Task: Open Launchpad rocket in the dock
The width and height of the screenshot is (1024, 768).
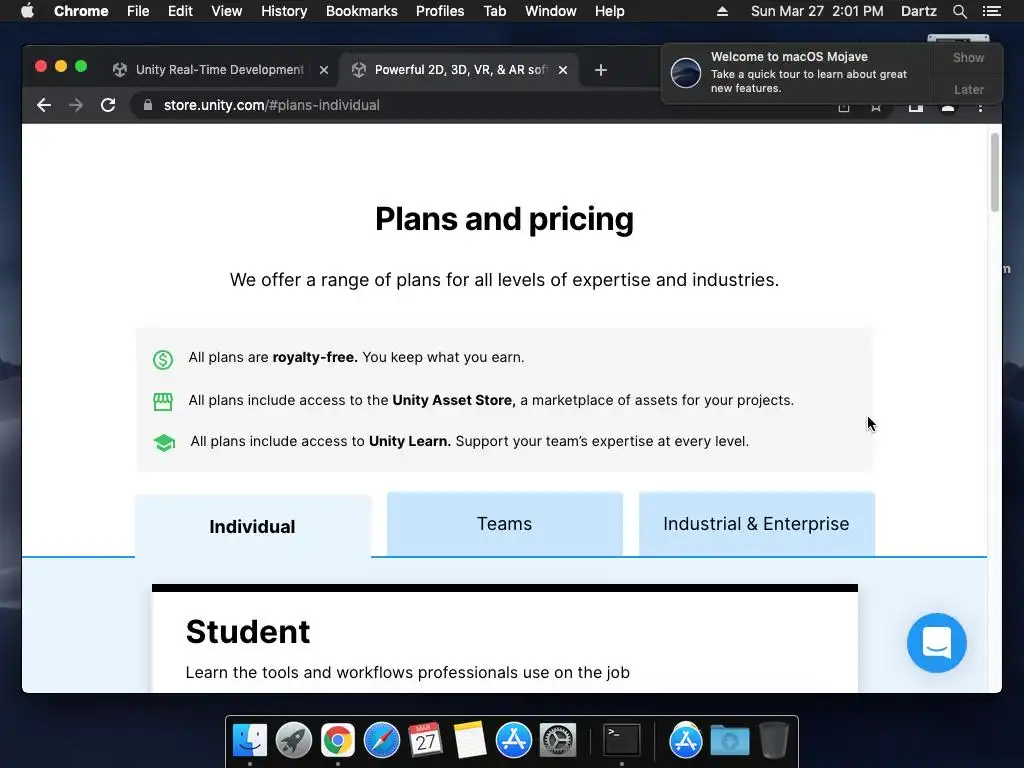Action: click(293, 741)
